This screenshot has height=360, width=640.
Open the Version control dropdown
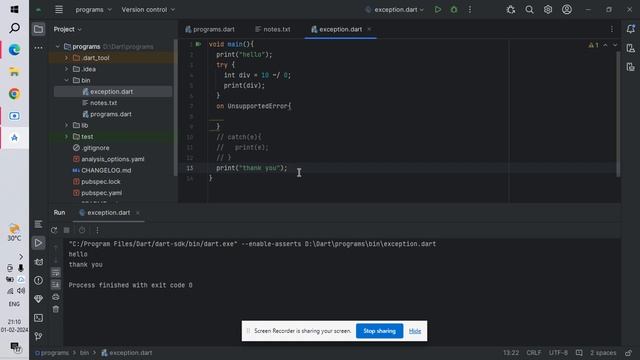pyautogui.click(x=148, y=9)
